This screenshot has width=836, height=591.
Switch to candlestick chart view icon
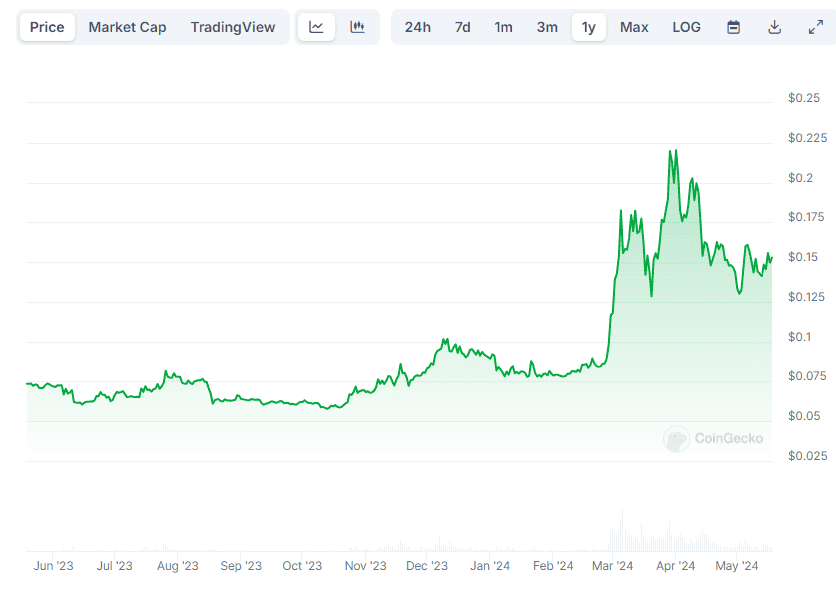(x=357, y=27)
